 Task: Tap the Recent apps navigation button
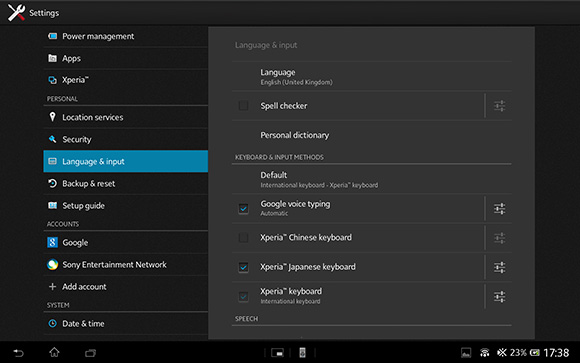(90, 353)
